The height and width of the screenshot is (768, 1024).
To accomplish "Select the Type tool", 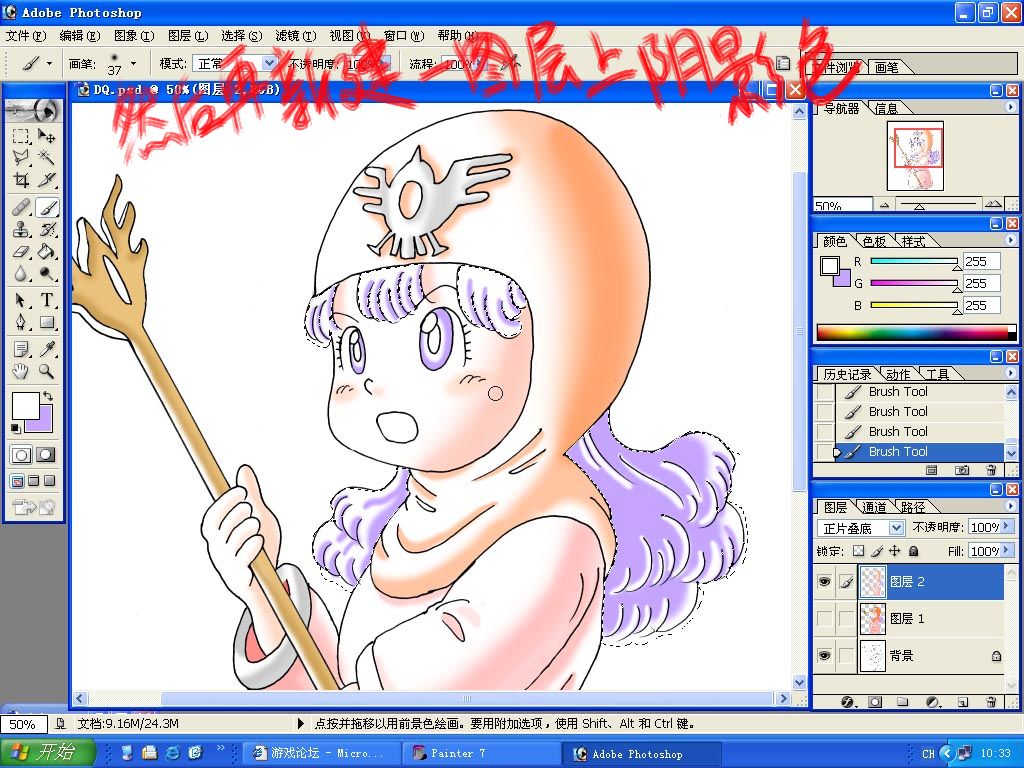I will coord(46,300).
